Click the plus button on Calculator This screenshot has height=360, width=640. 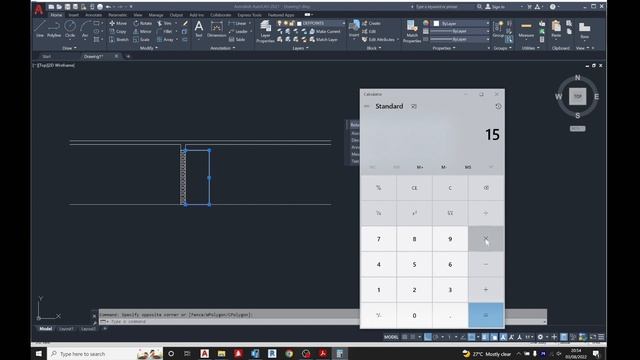pos(486,290)
